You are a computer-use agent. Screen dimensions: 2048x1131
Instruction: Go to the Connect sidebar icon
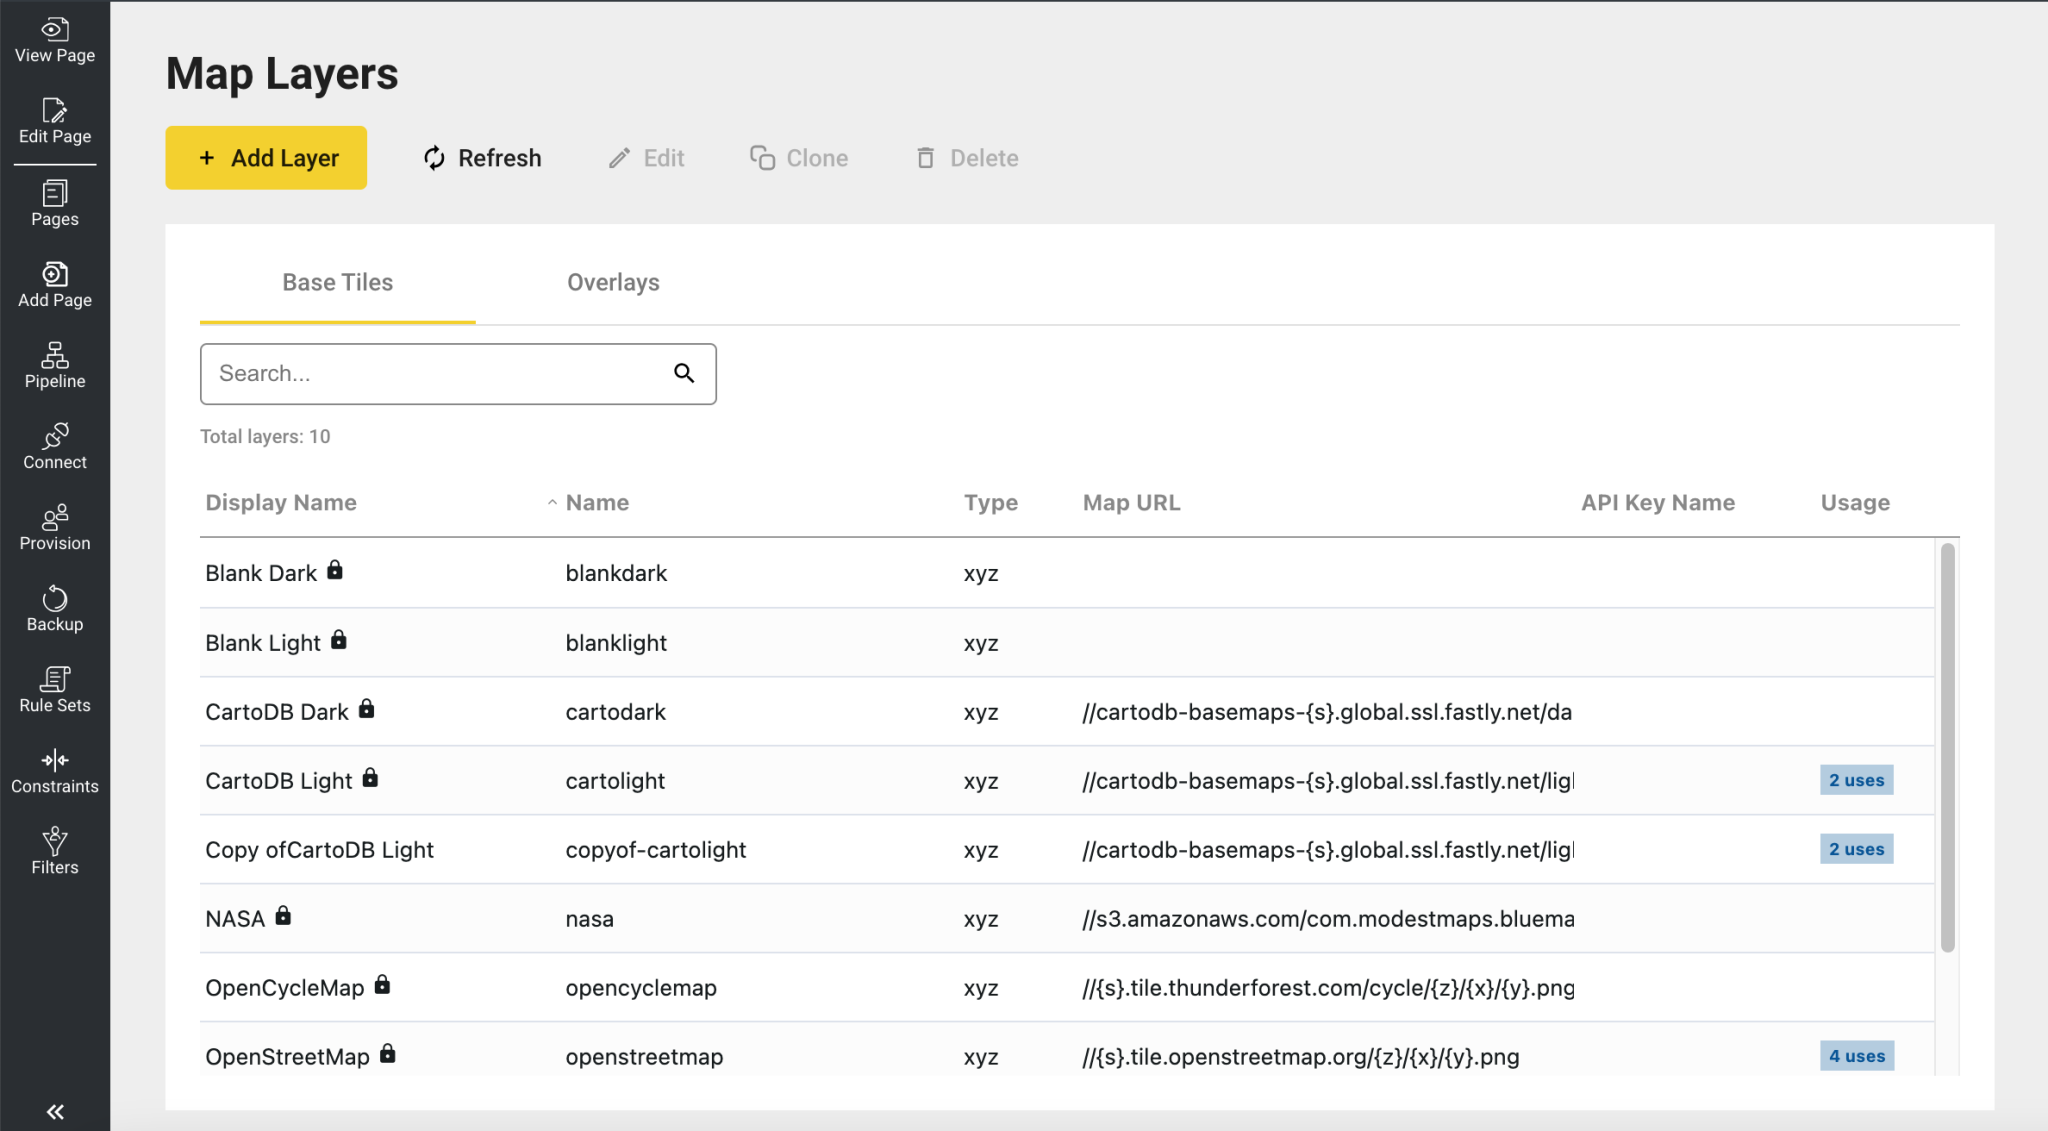(x=55, y=447)
